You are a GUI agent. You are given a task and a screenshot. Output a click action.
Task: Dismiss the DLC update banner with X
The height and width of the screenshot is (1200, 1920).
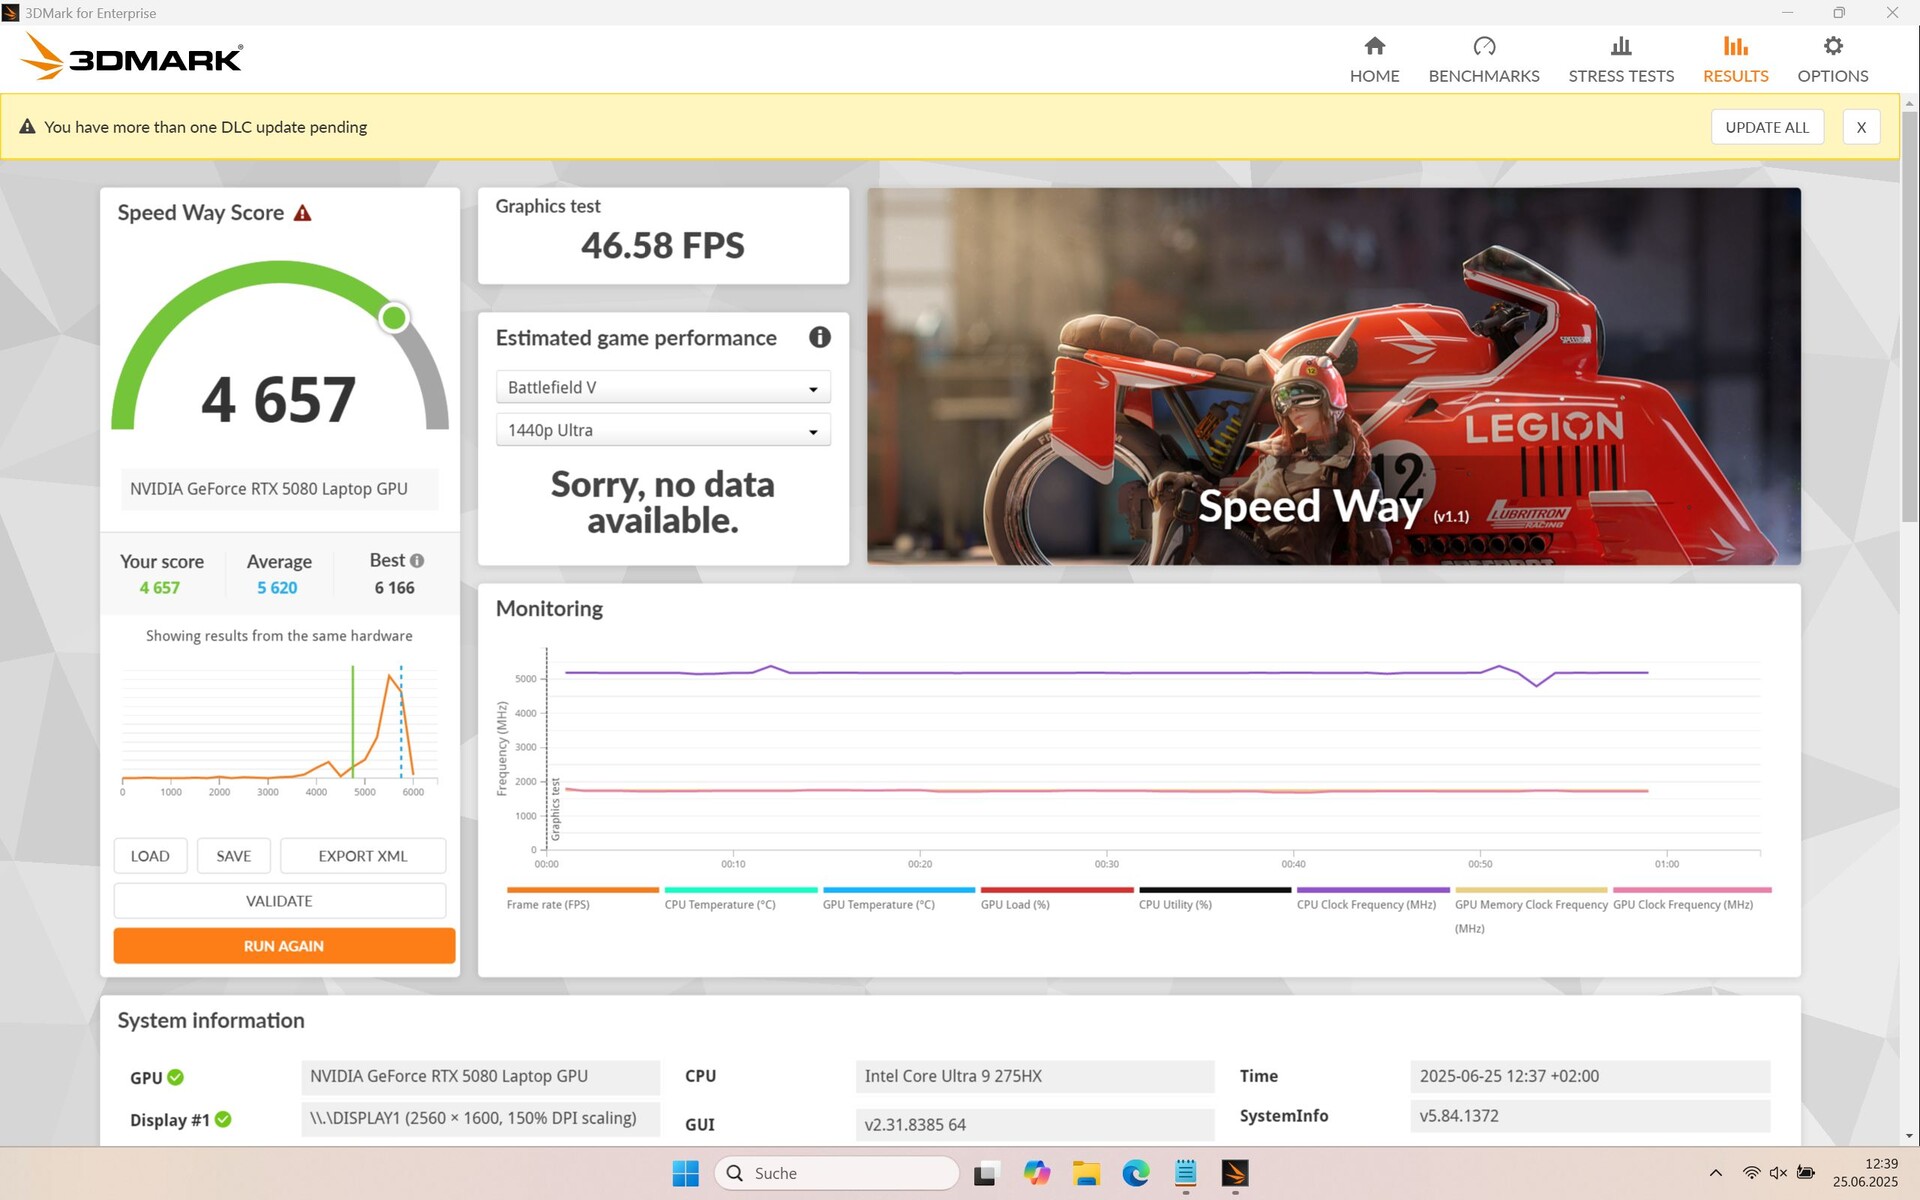click(1861, 127)
